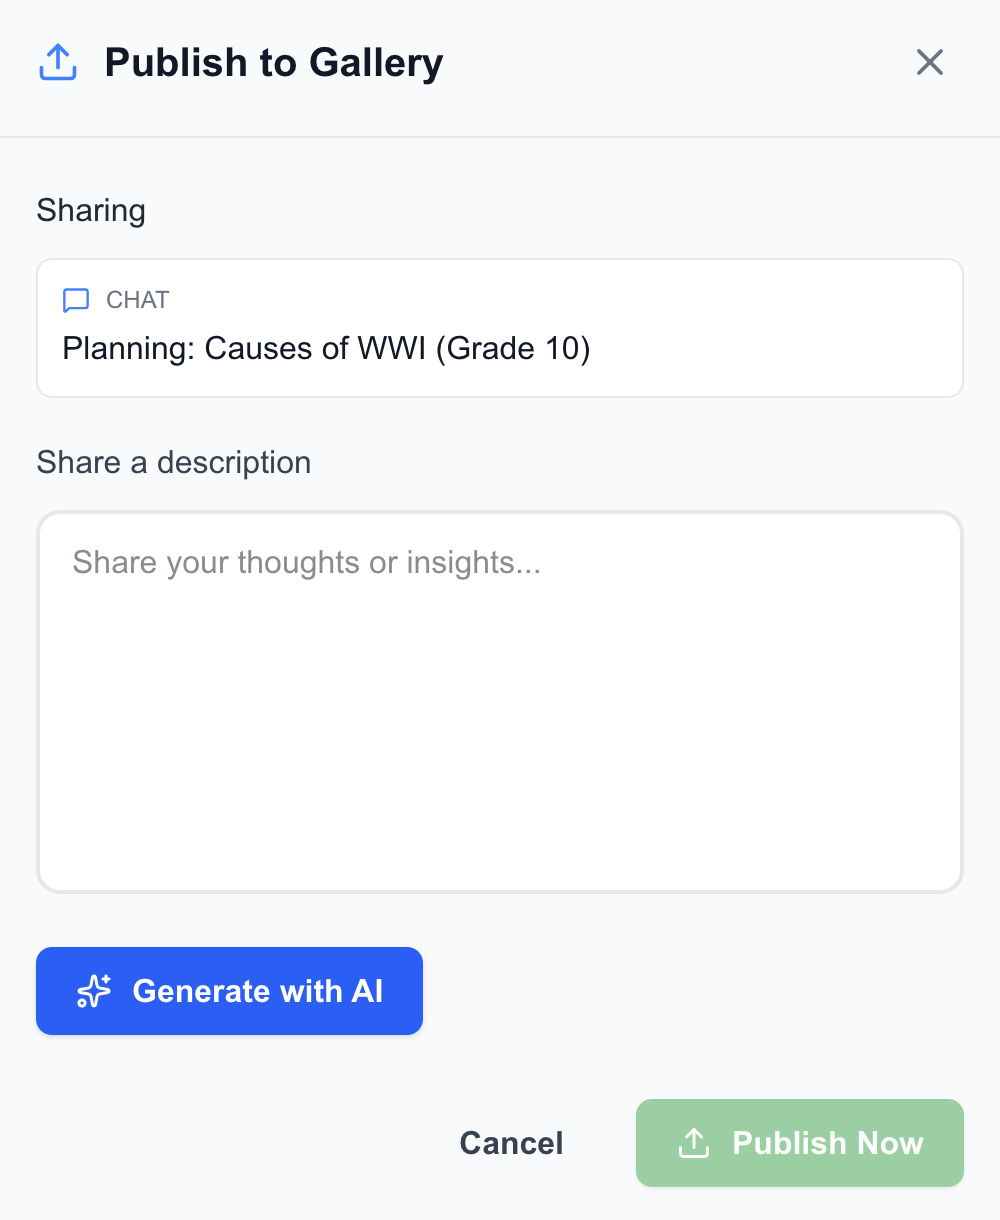The width and height of the screenshot is (1000, 1220).
Task: Select the "Planning: Causes of WWI (Grade 10)" title
Action: point(326,349)
